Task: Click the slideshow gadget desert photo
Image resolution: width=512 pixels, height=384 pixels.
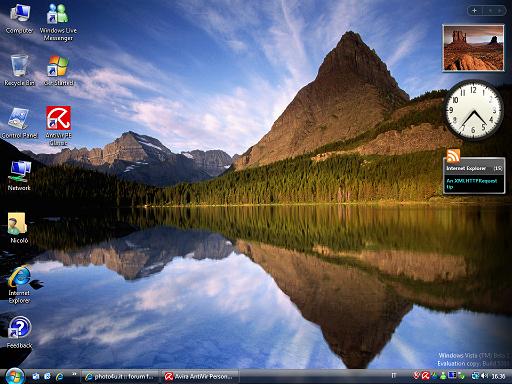Action: coord(473,48)
